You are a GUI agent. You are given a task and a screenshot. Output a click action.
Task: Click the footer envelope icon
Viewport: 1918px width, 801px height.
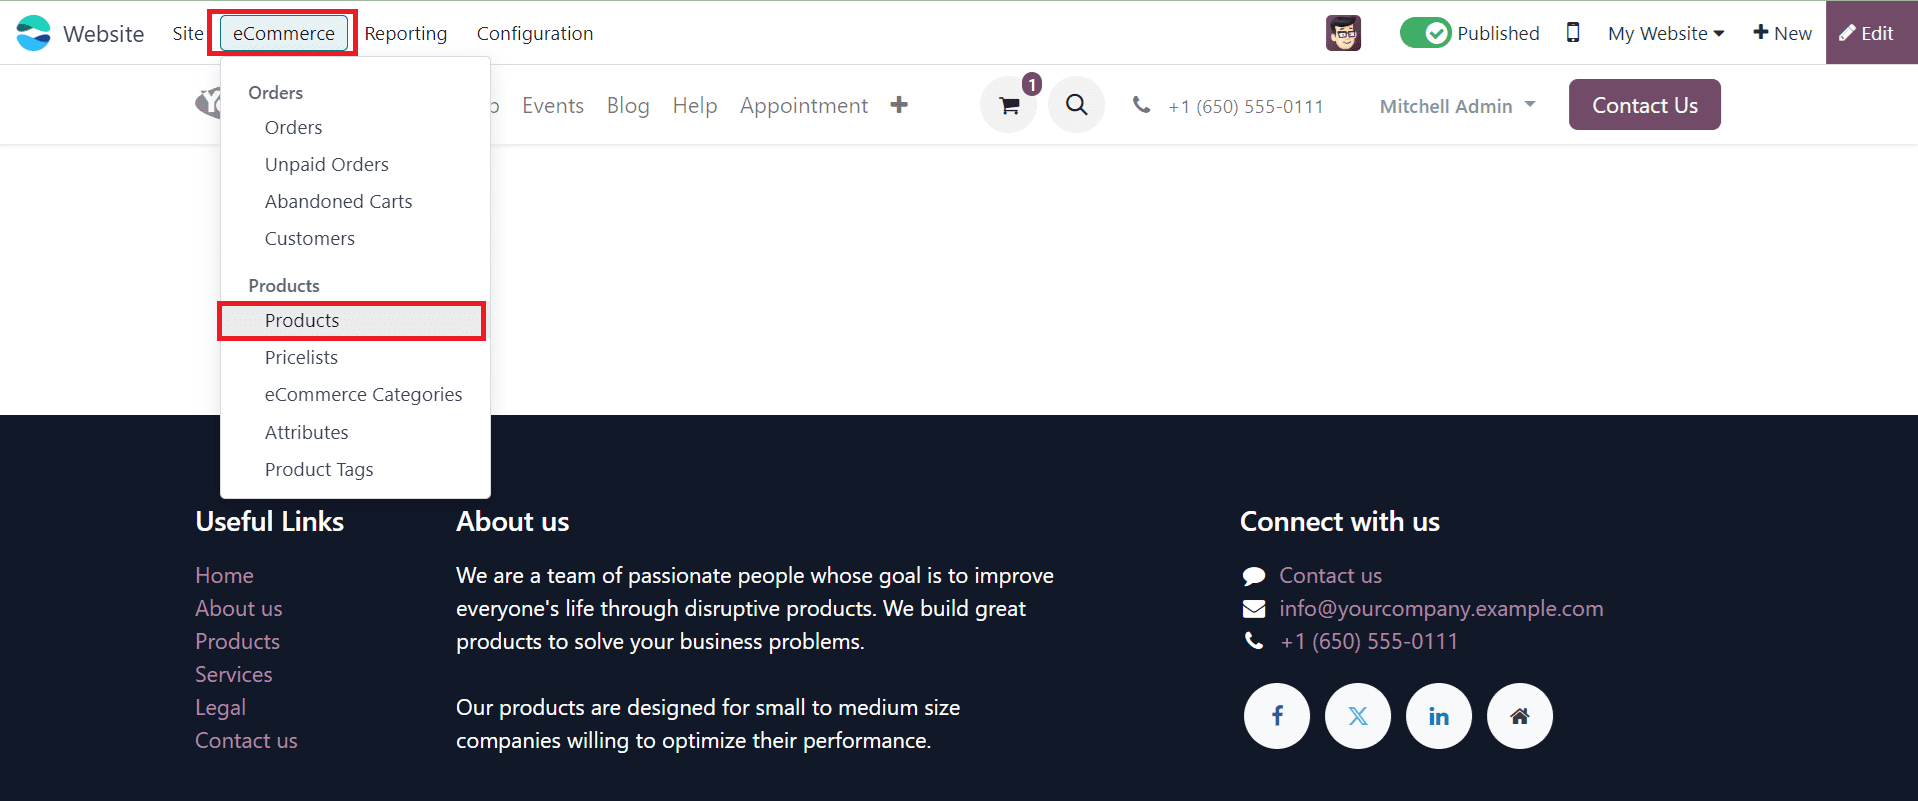[x=1254, y=609]
